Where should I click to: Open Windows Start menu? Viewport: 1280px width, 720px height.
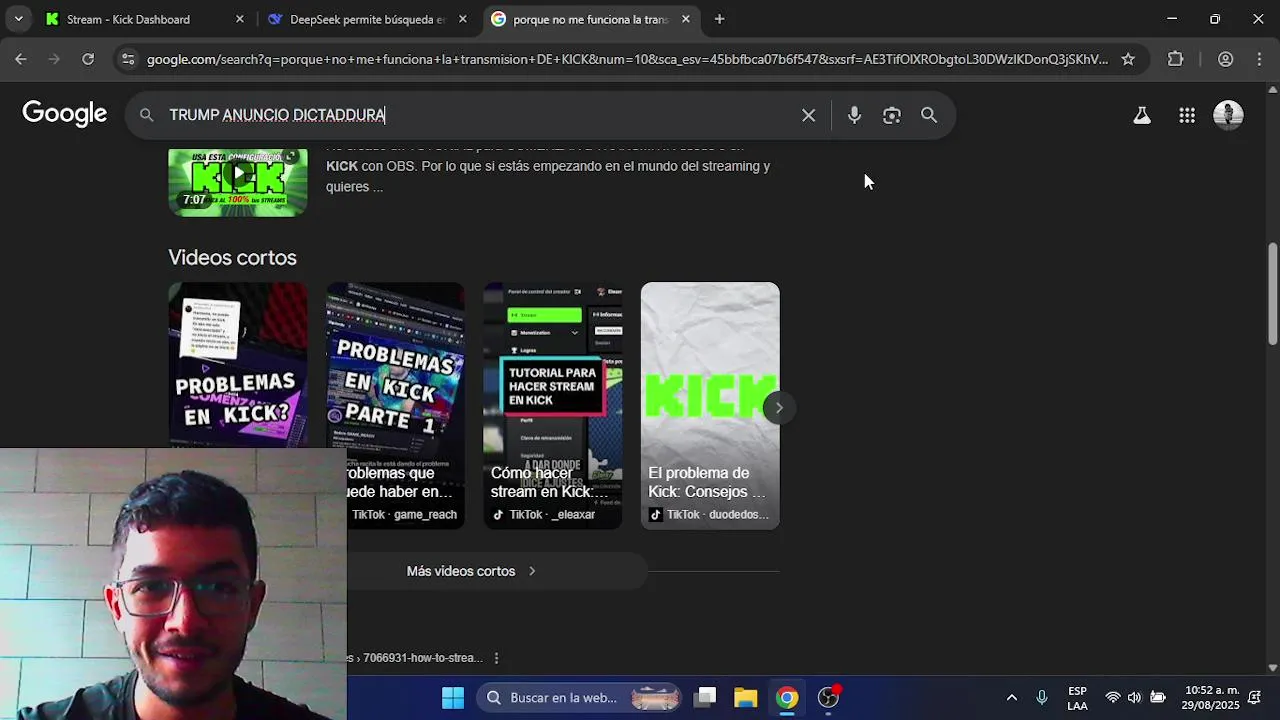(453, 697)
